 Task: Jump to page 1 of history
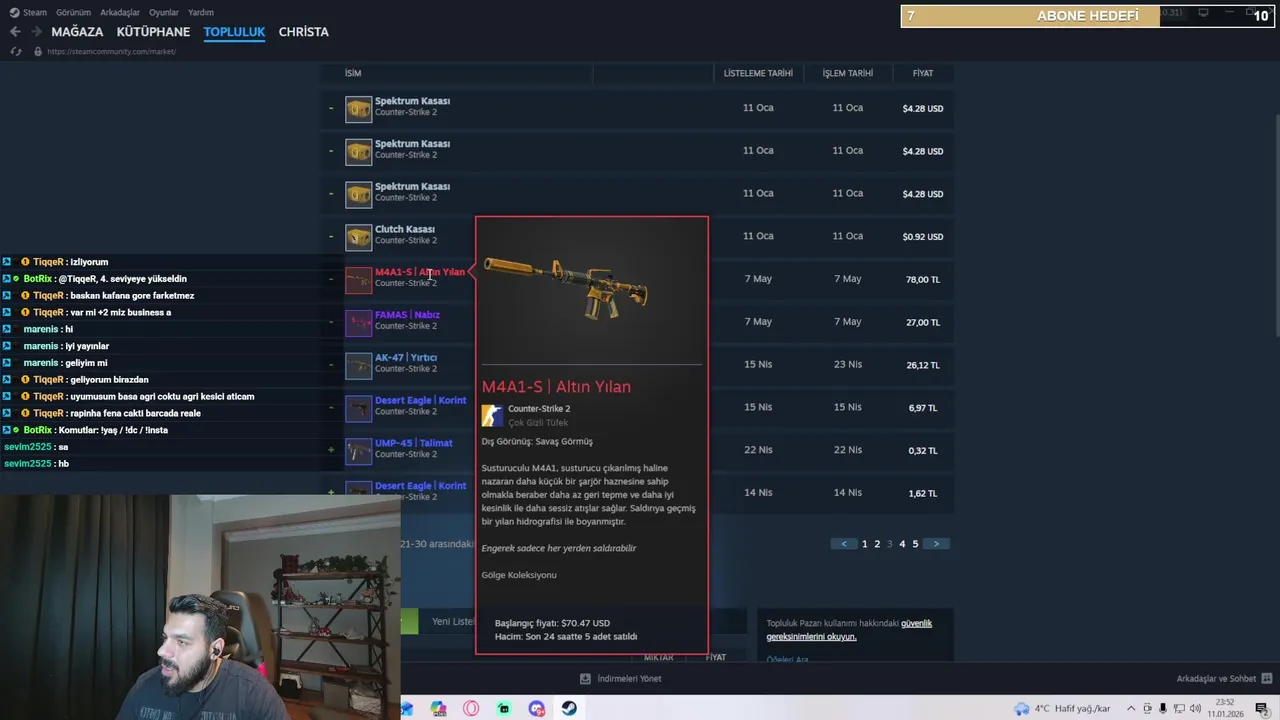[x=865, y=544]
